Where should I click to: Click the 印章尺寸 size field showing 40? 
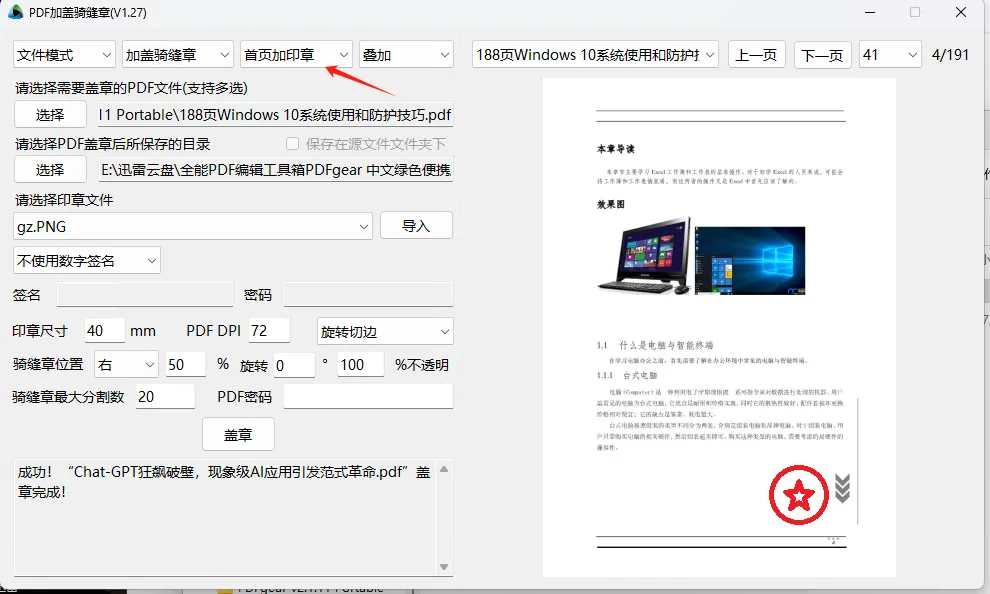click(104, 330)
